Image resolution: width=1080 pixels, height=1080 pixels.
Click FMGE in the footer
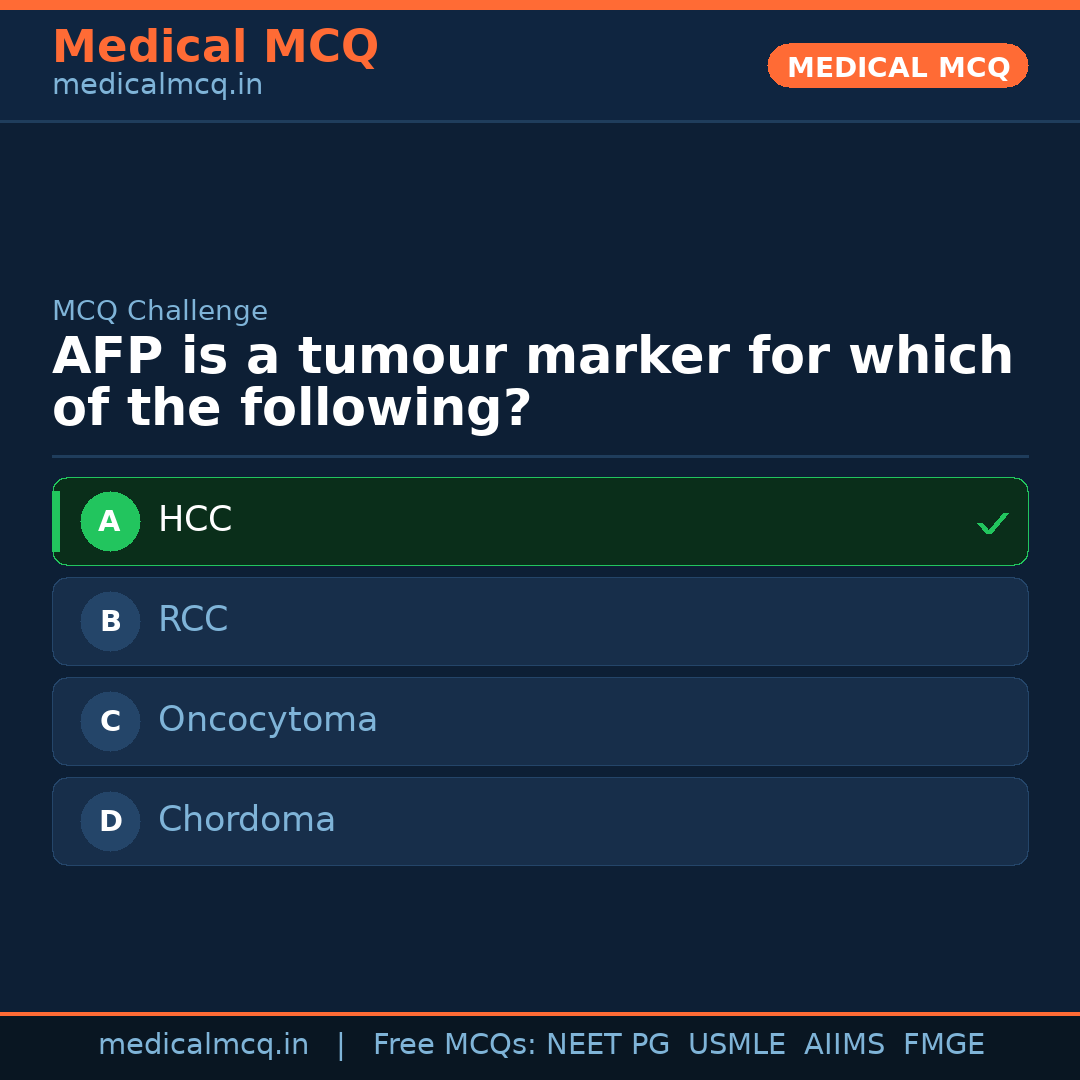click(x=943, y=1045)
